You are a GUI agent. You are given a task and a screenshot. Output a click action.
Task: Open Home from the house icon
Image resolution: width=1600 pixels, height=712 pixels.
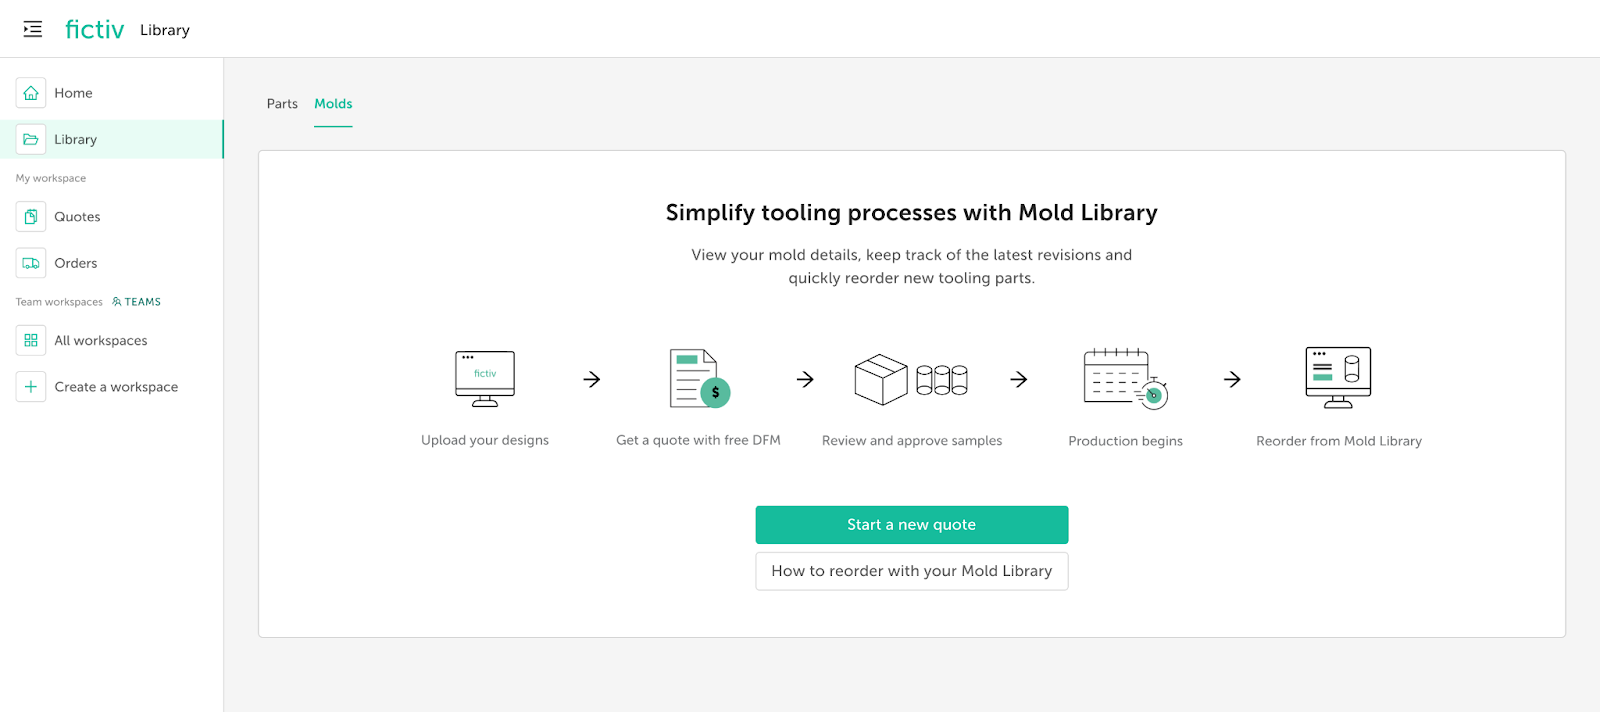point(31,93)
